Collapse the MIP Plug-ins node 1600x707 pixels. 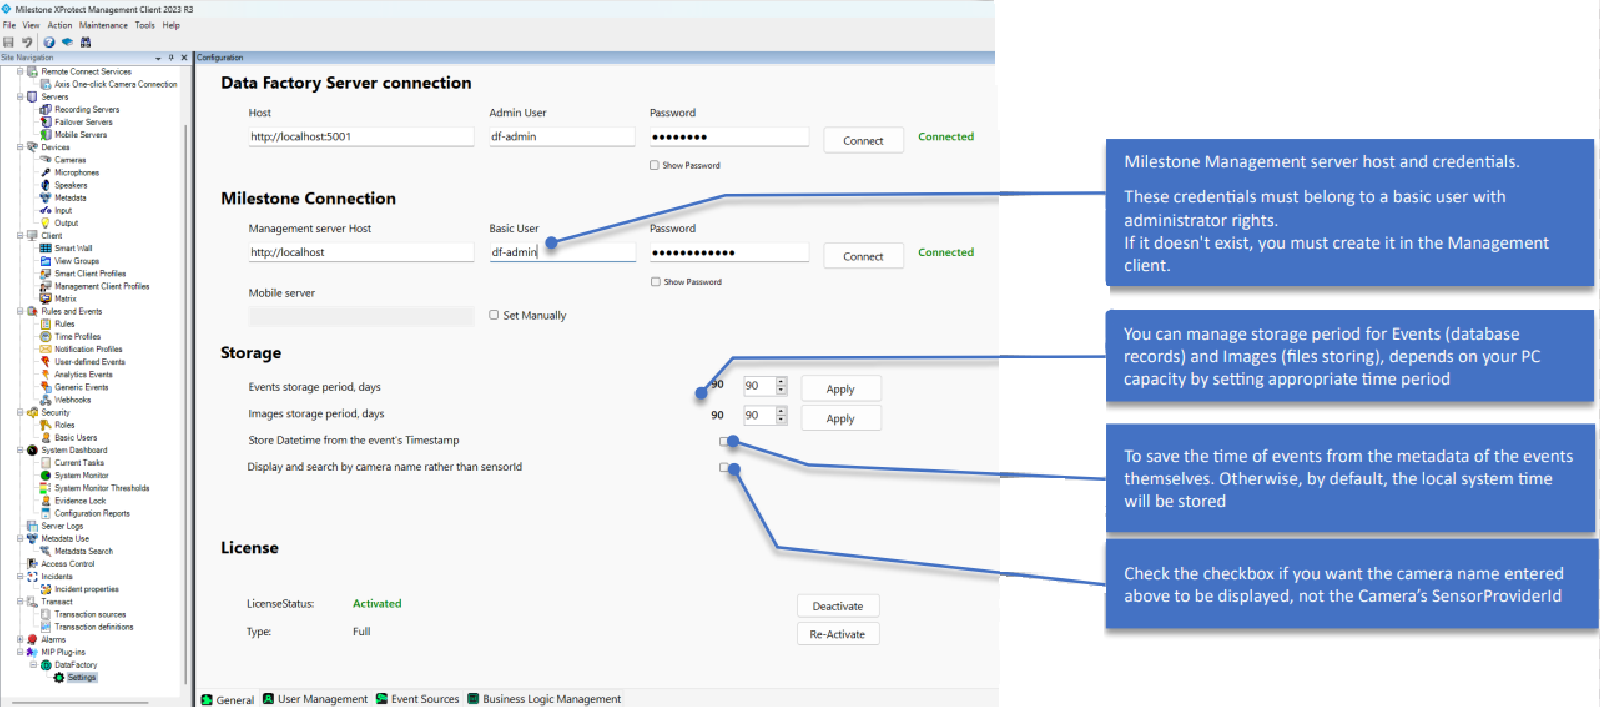coord(20,652)
